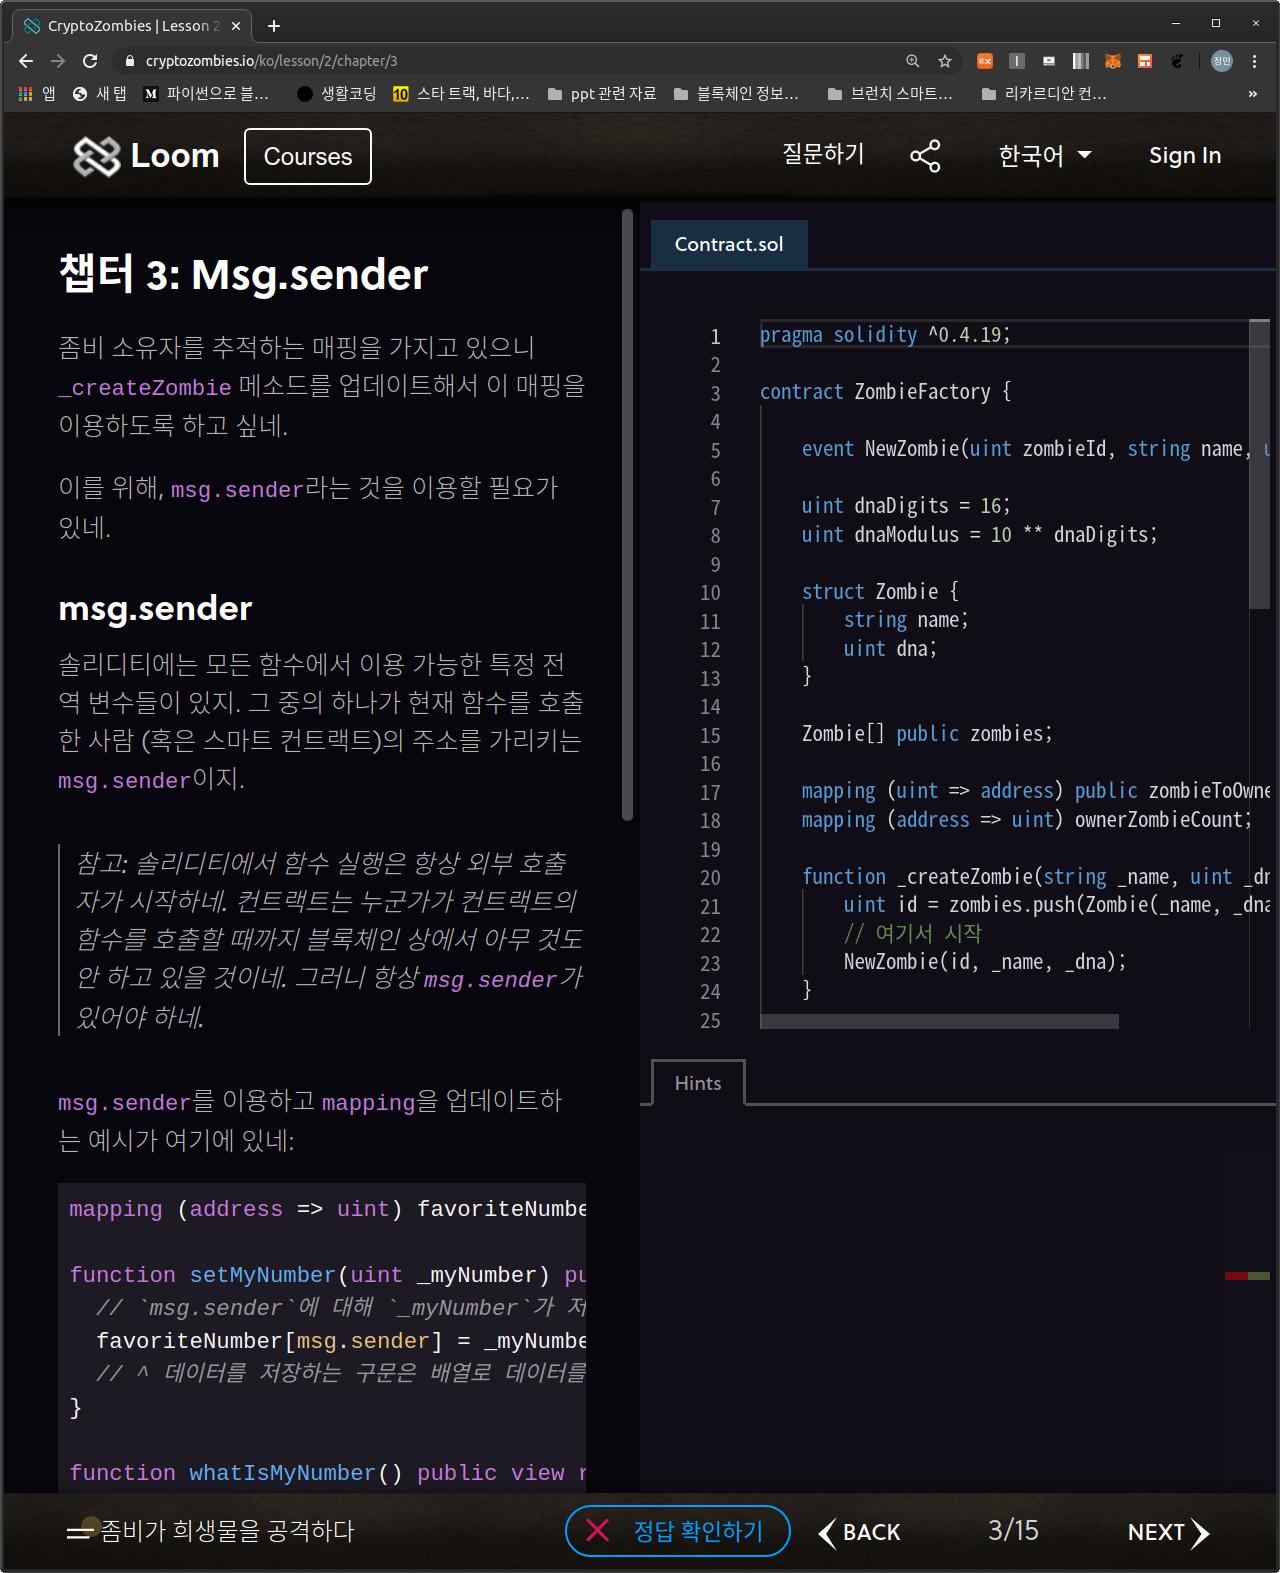Click the padlock site info icon

point(130,61)
